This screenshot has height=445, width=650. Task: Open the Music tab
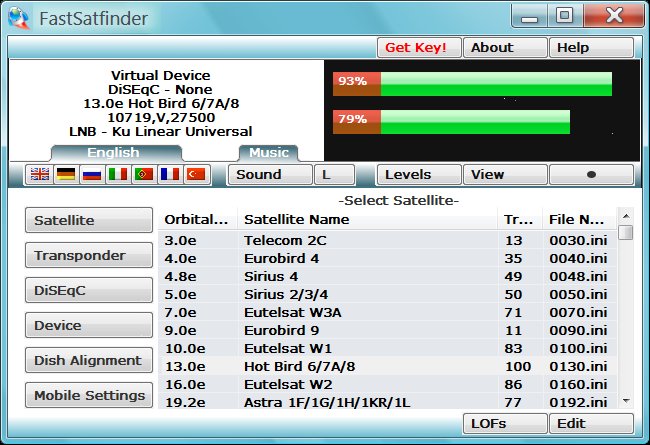coord(269,153)
